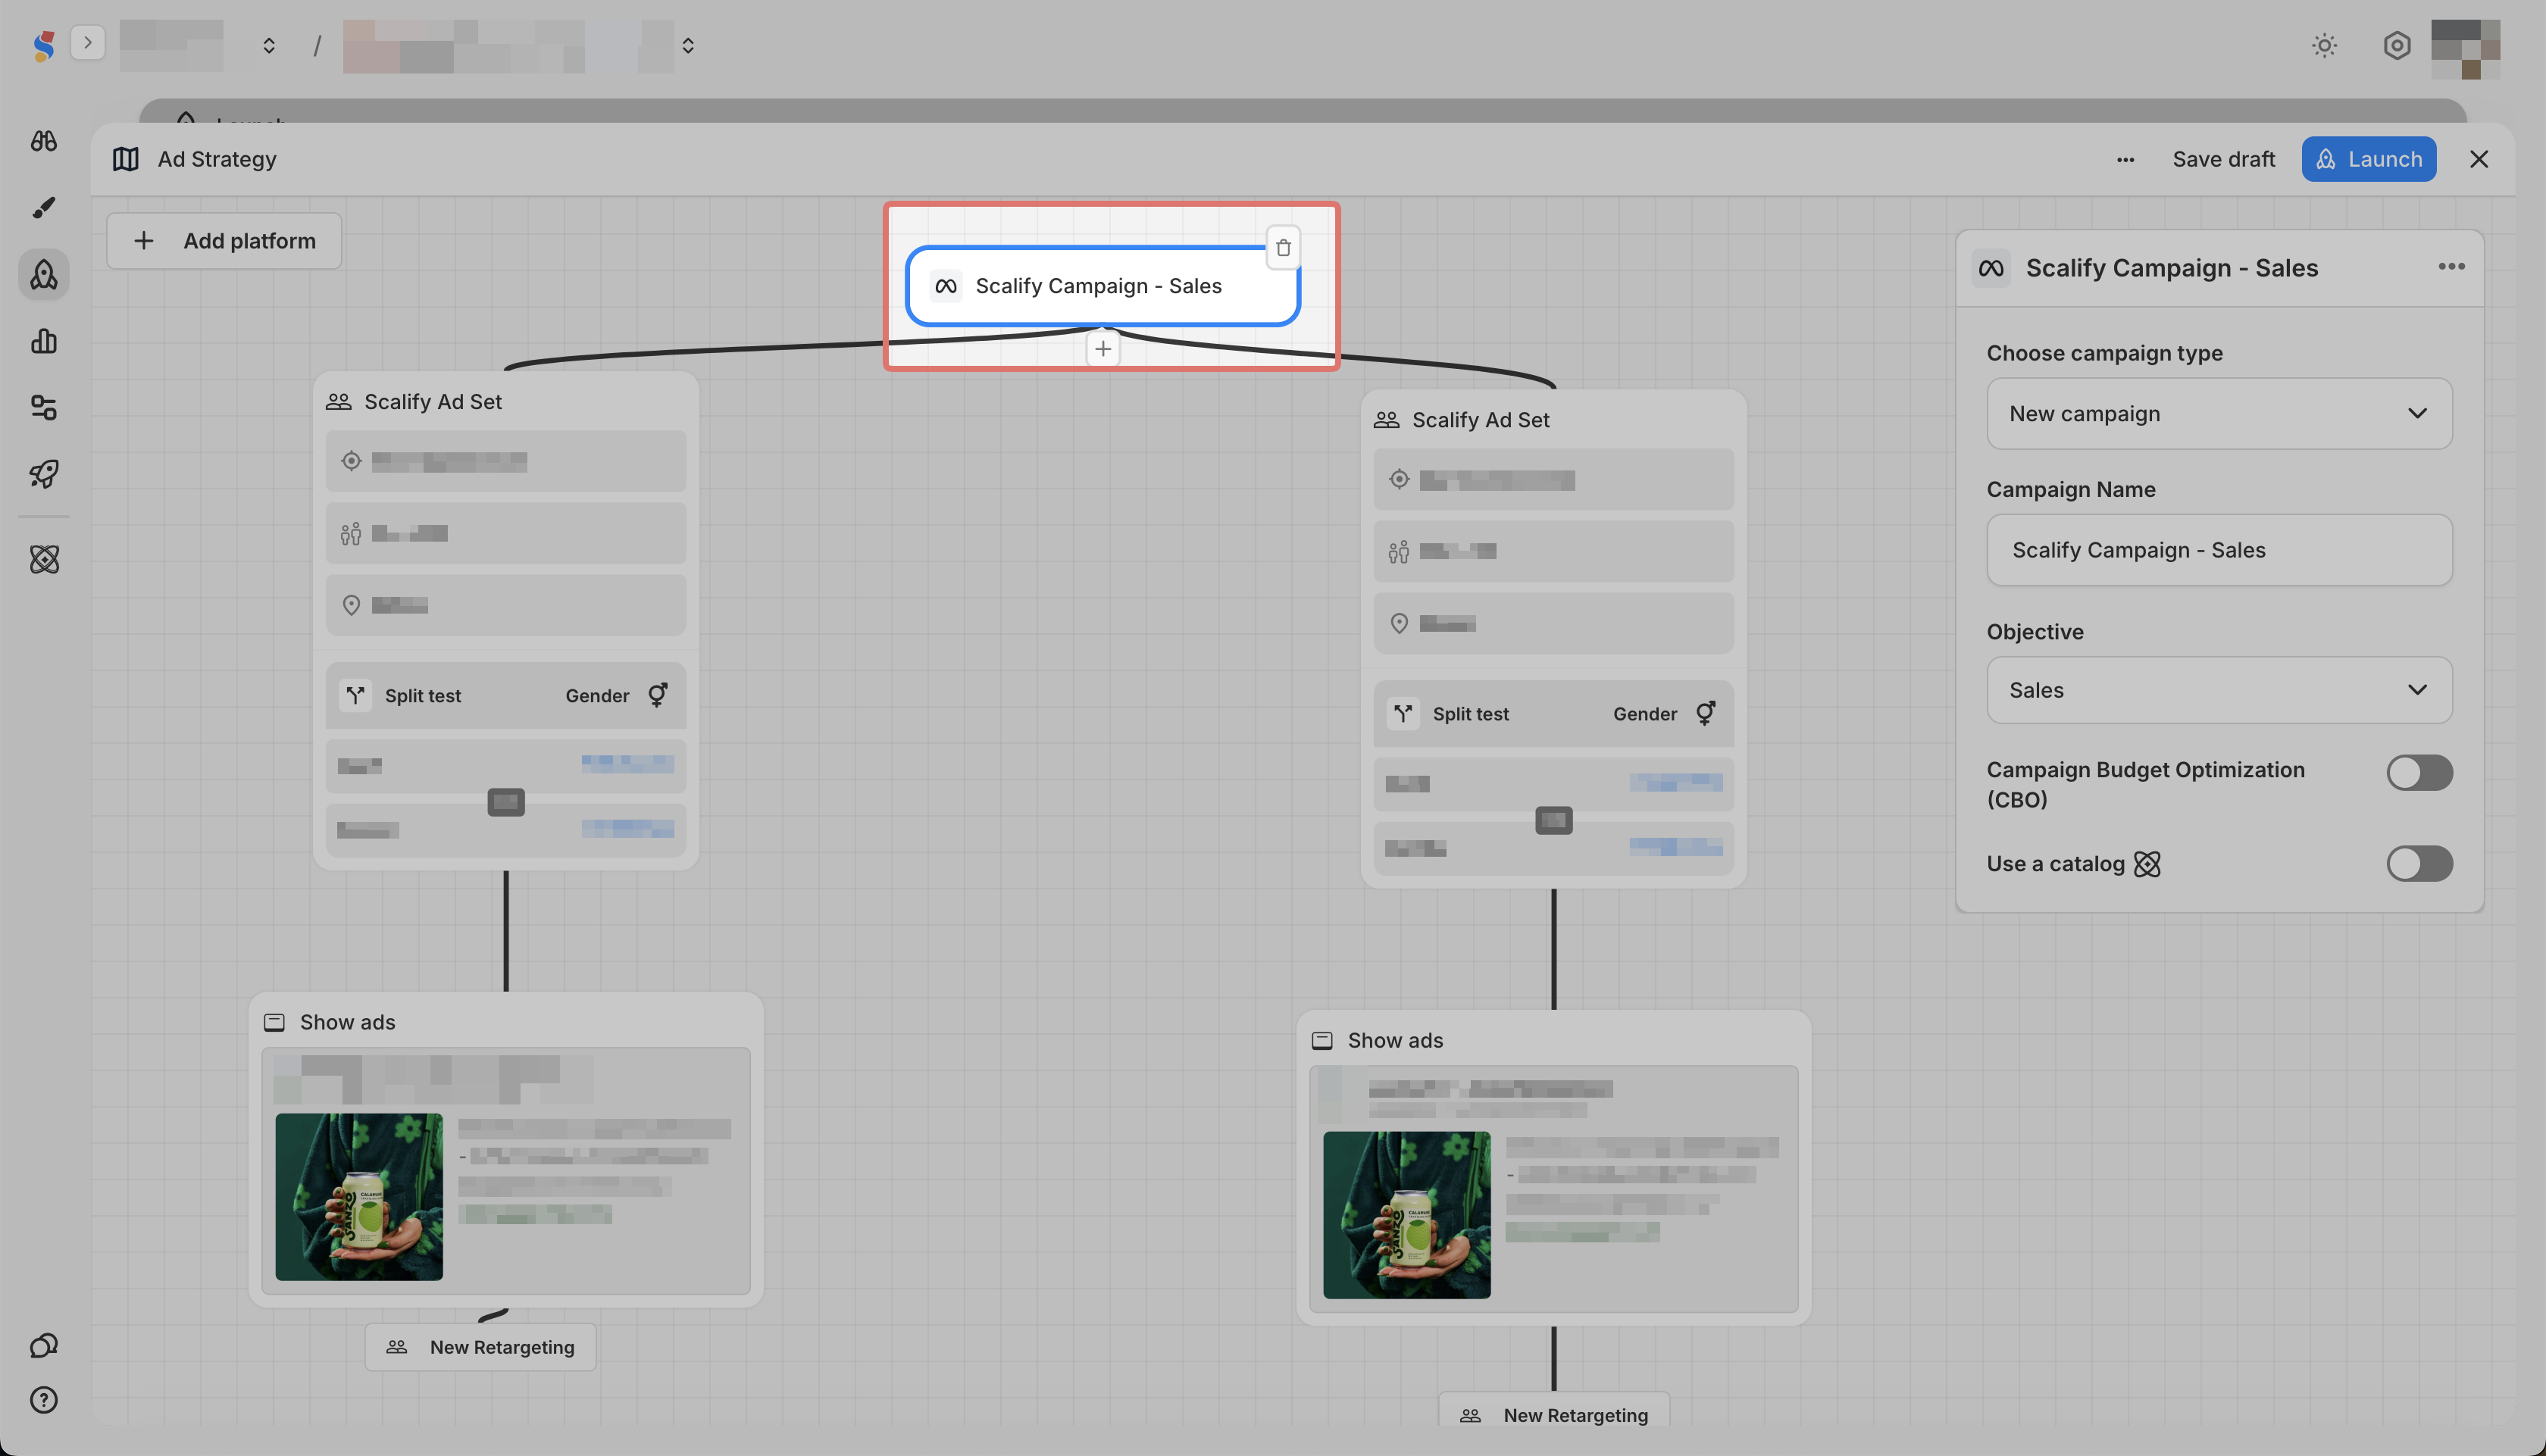Viewport: 2546px width, 1456px height.
Task: Open the help question mark icon
Action: click(44, 1400)
